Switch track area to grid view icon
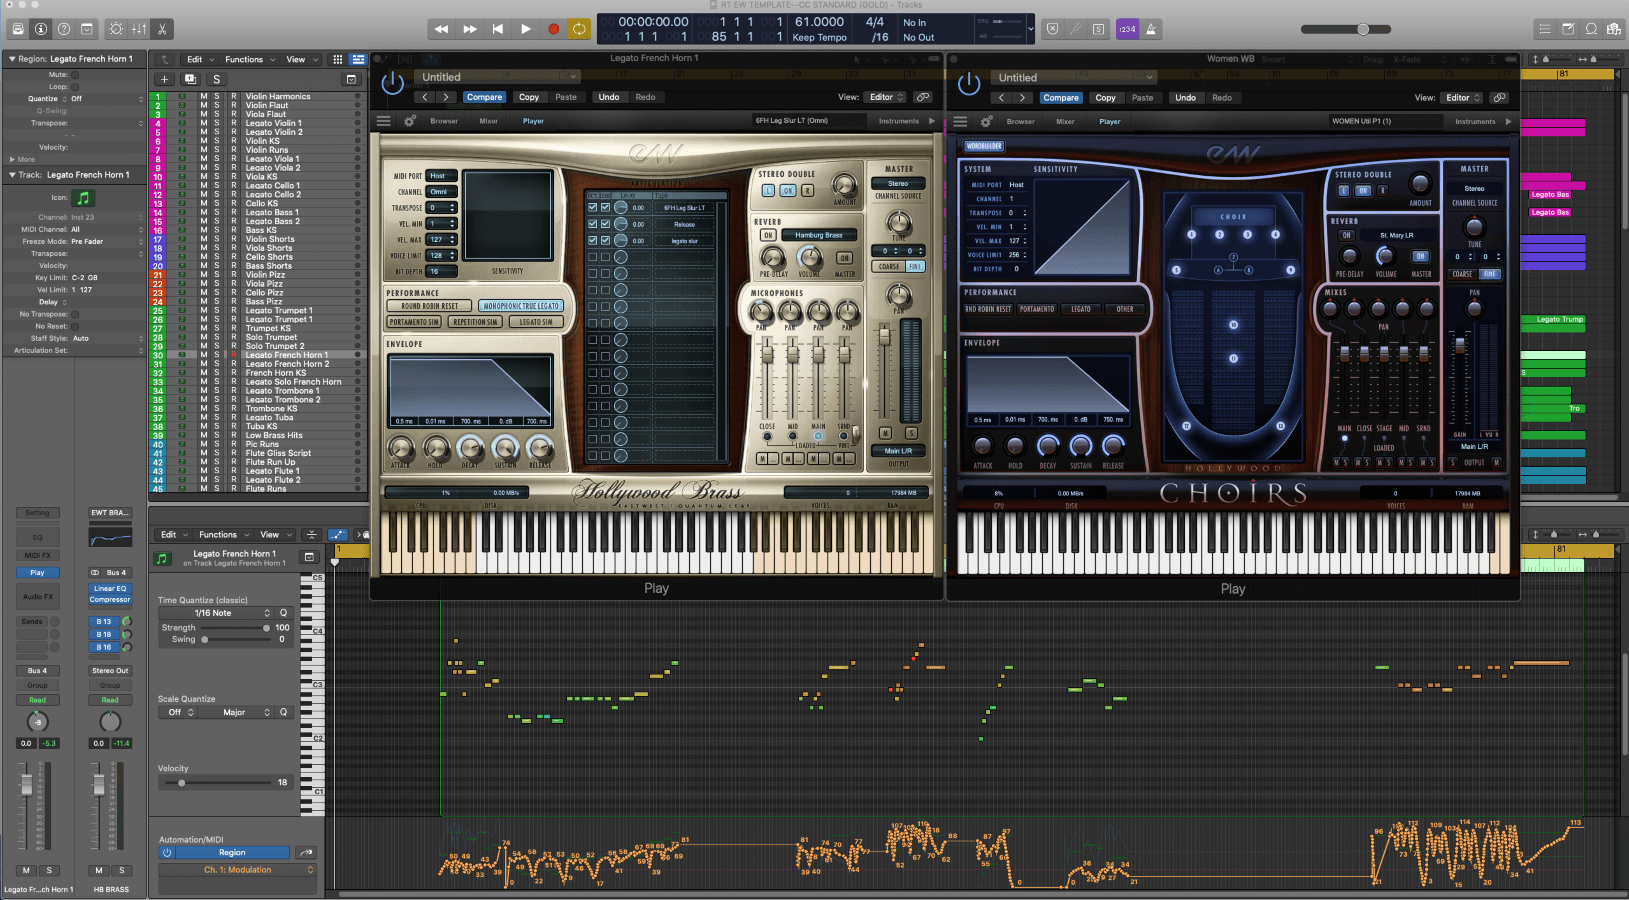The width and height of the screenshot is (1629, 900). [338, 59]
